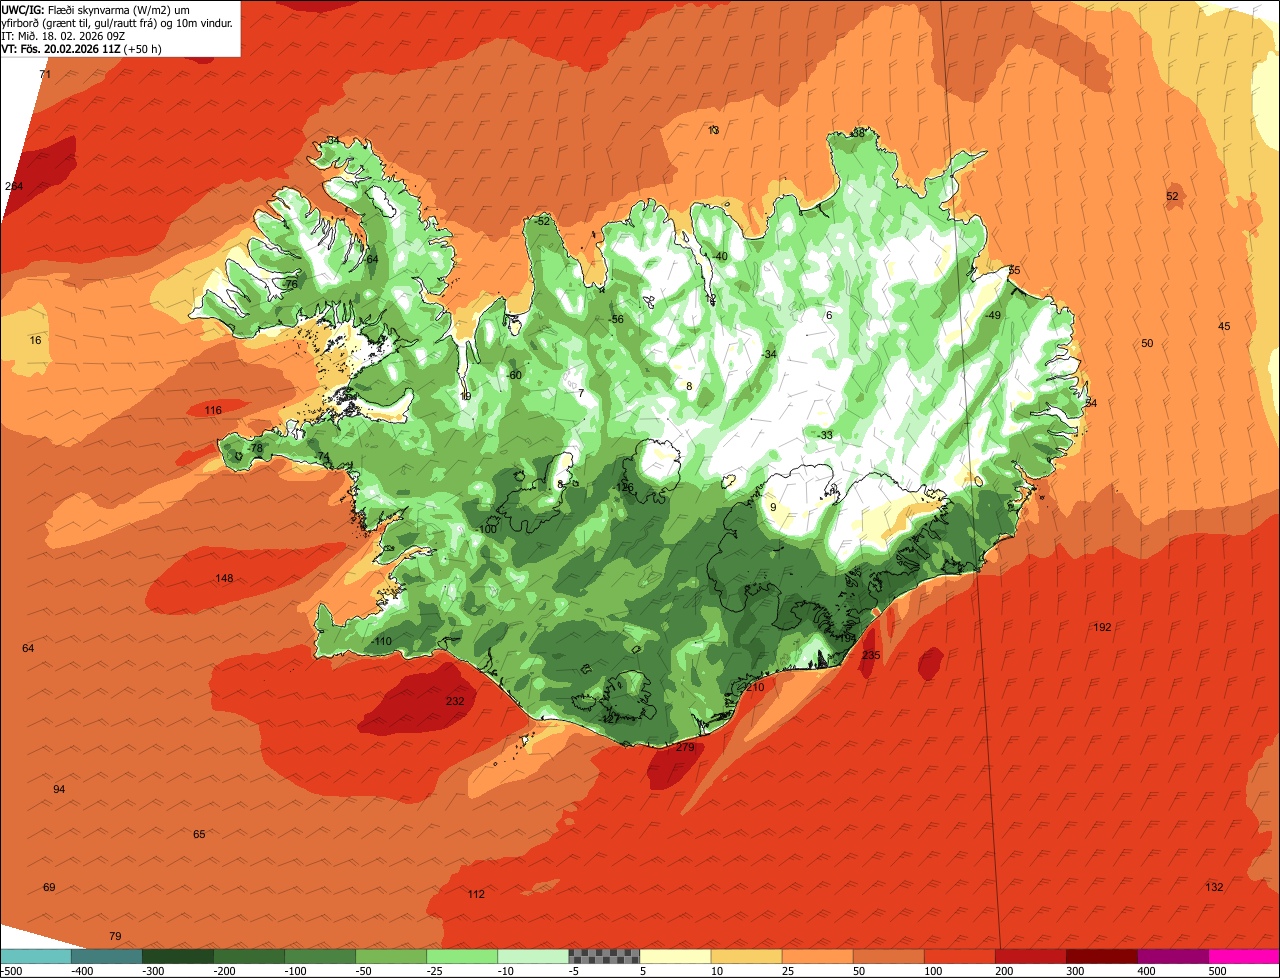This screenshot has height=978, width=1280.
Task: Click the valid time 'VT: Fös. 20.02.2026 11Z'
Action: point(61,48)
